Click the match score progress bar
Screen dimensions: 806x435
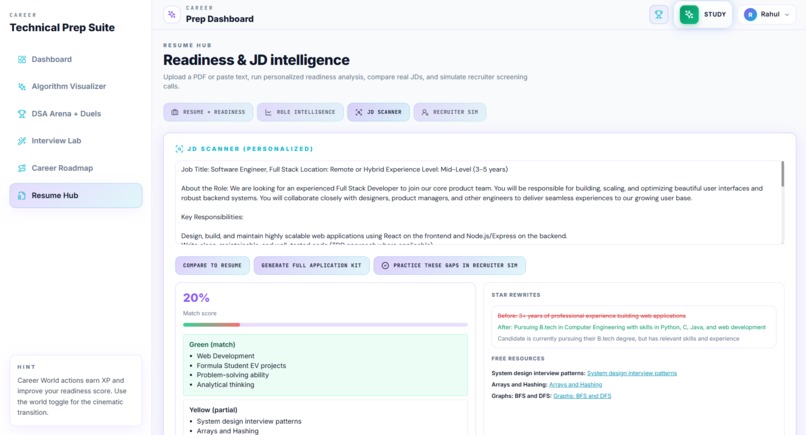pyautogui.click(x=325, y=325)
